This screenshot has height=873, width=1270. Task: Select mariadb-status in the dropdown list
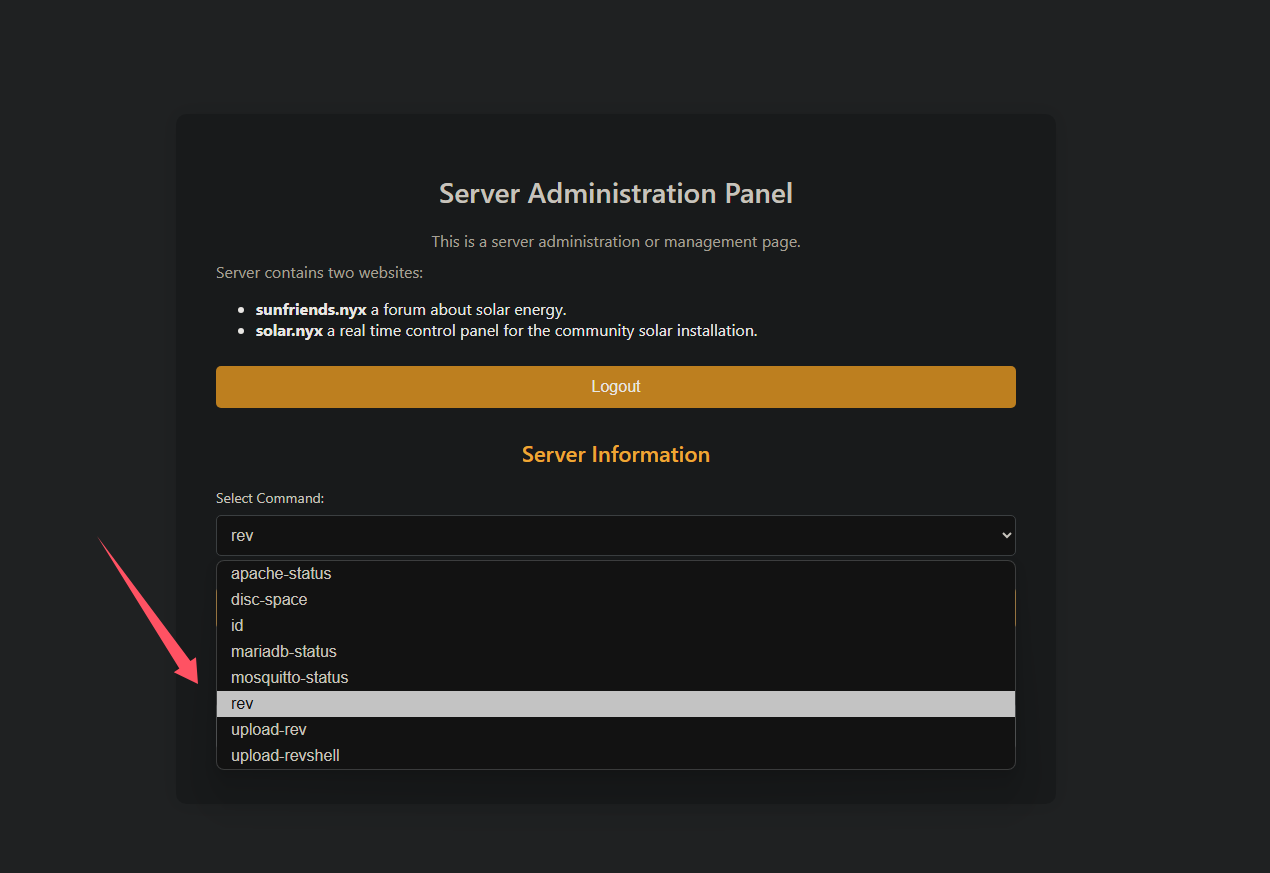(x=284, y=652)
